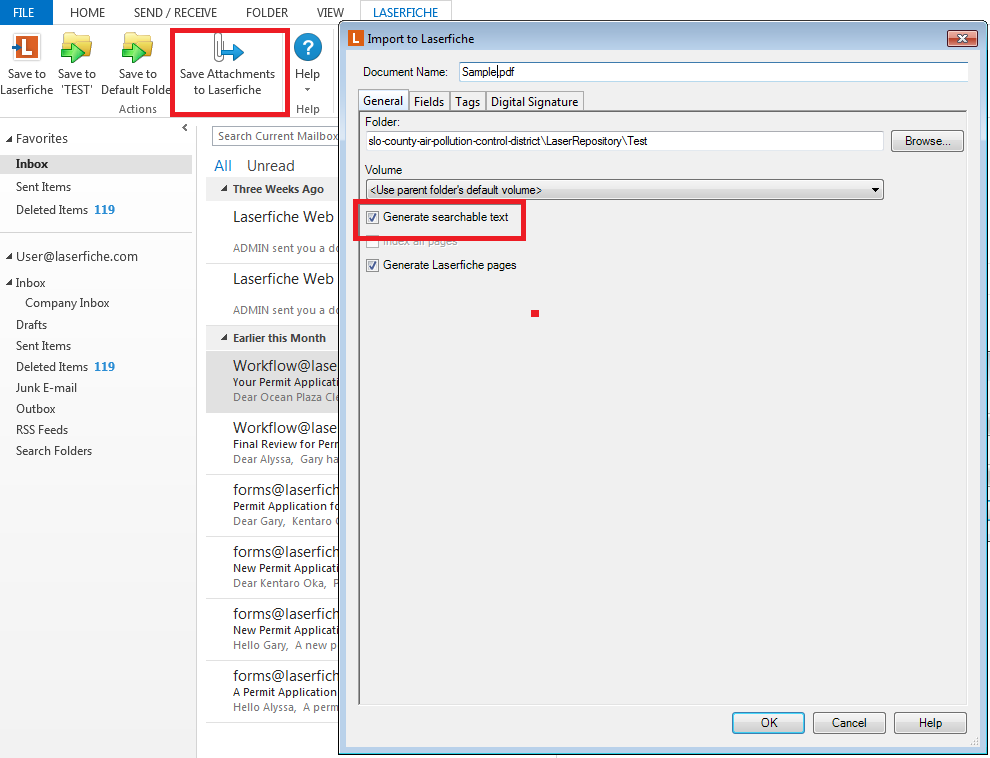Click the Browse... button
The width and height of the screenshot is (990, 758).
coord(927,141)
